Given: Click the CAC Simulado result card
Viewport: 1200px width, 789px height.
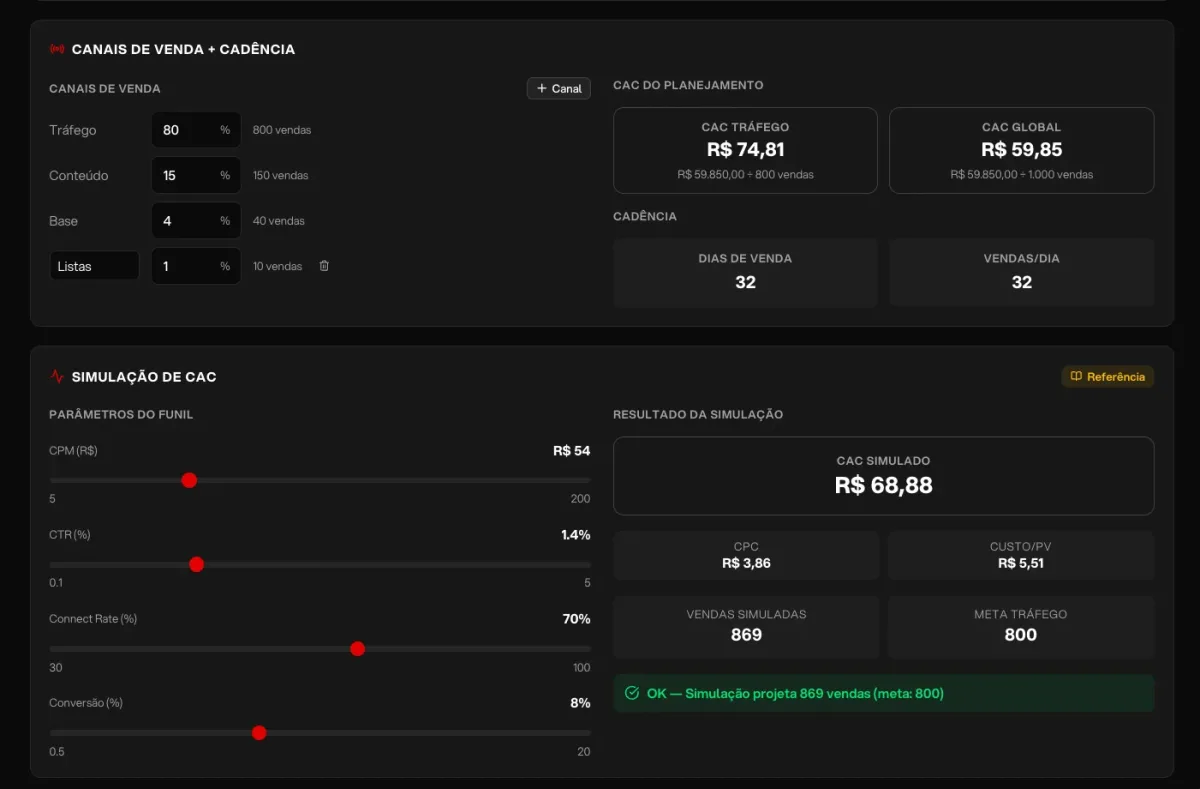Looking at the screenshot, I should point(883,476).
